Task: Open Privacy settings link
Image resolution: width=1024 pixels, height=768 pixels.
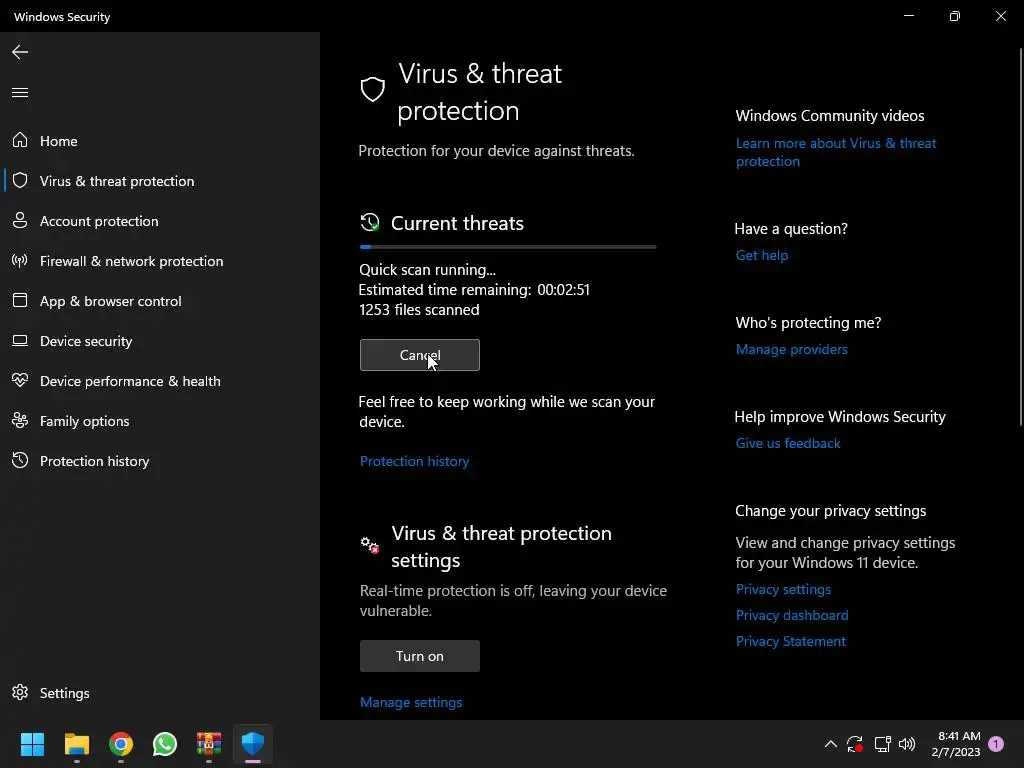Action: [x=783, y=589]
